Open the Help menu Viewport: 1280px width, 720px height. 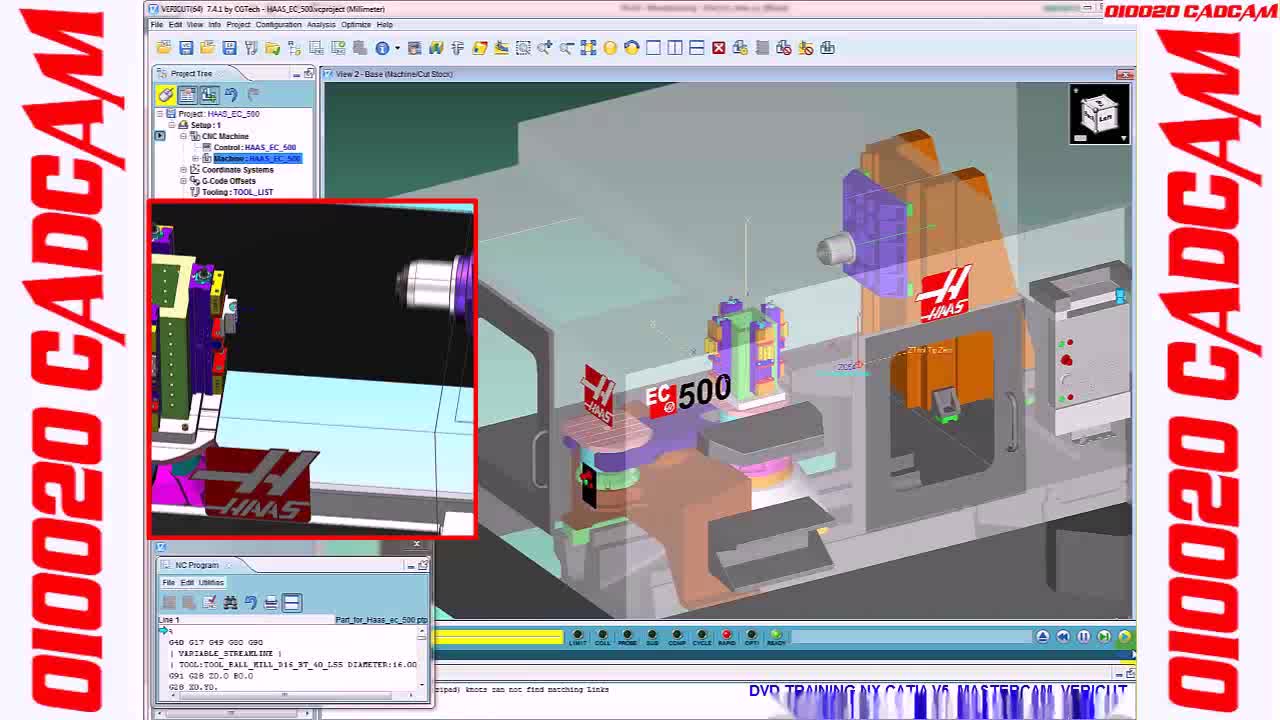(x=384, y=24)
